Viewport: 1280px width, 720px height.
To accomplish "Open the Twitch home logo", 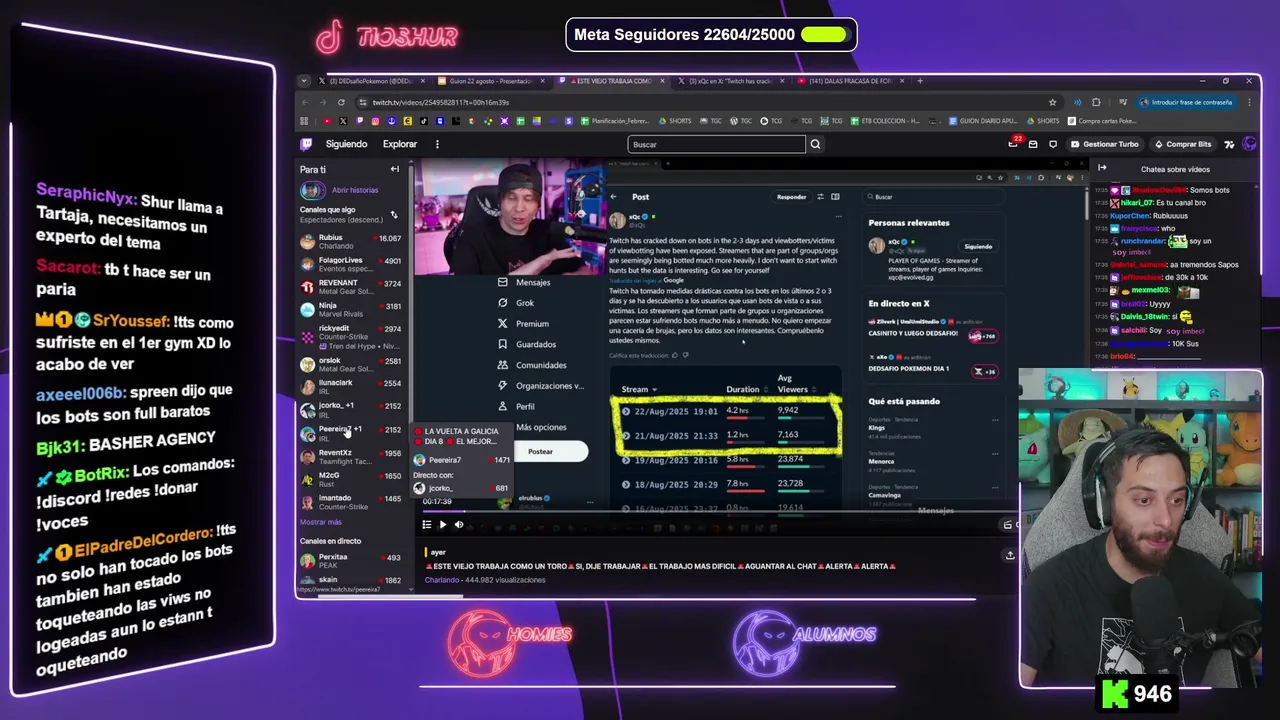I will pyautogui.click(x=306, y=144).
